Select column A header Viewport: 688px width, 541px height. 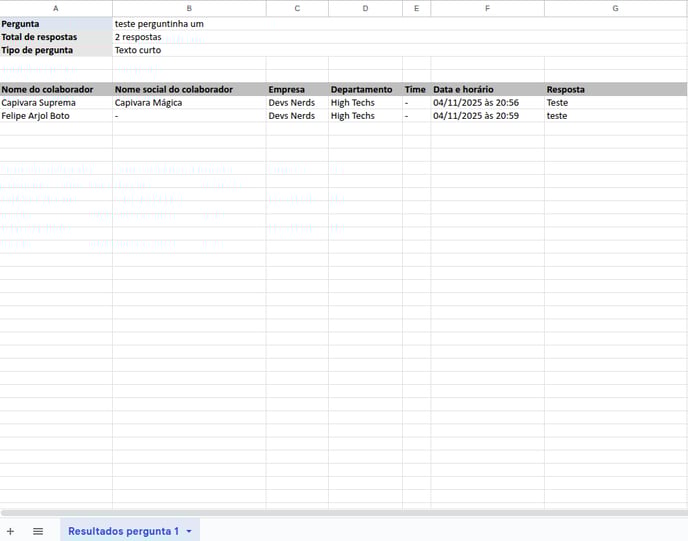(x=55, y=8)
